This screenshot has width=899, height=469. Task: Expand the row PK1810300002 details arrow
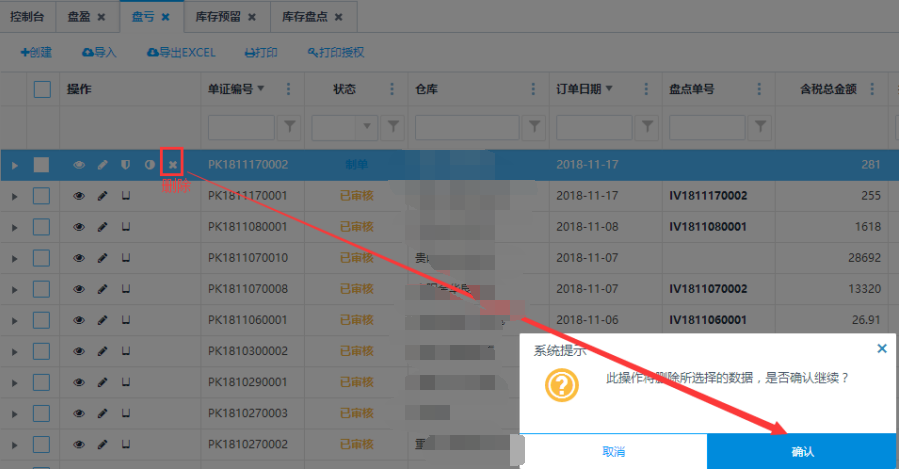[x=14, y=351]
